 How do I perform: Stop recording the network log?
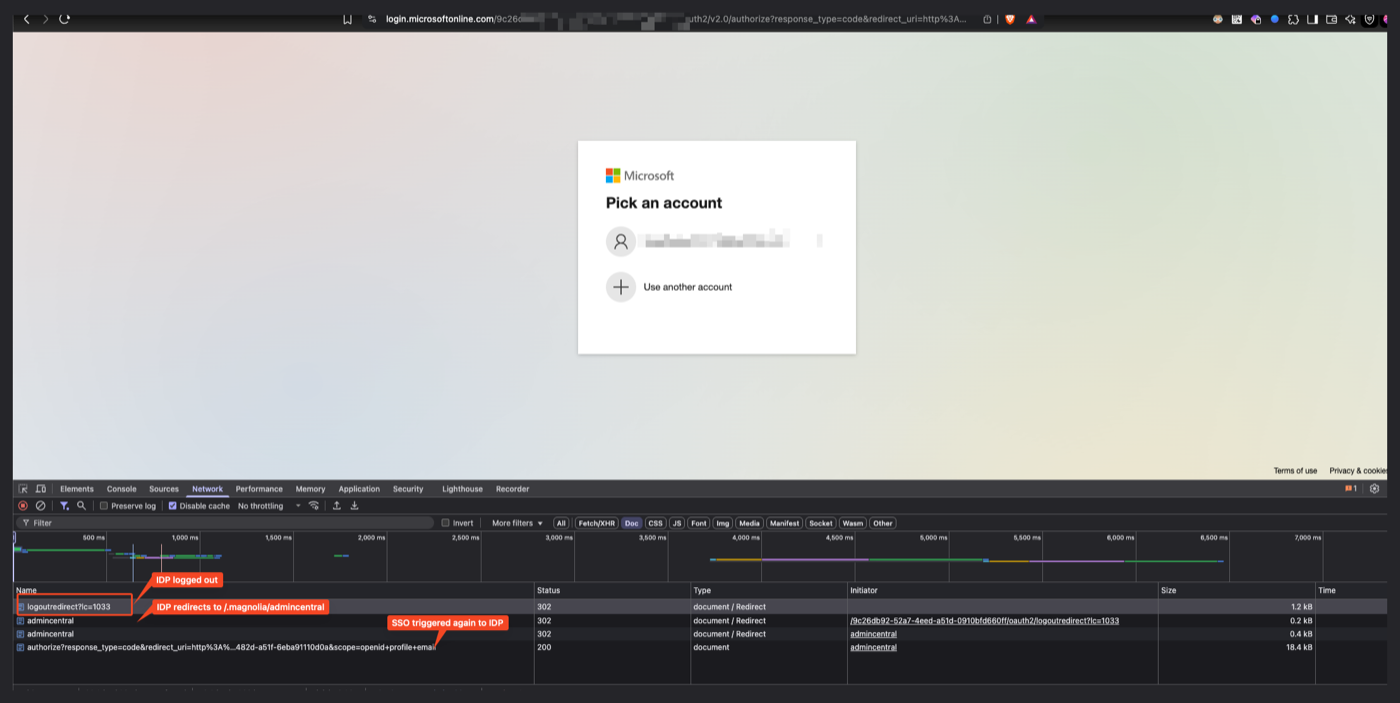pyautogui.click(x=23, y=506)
